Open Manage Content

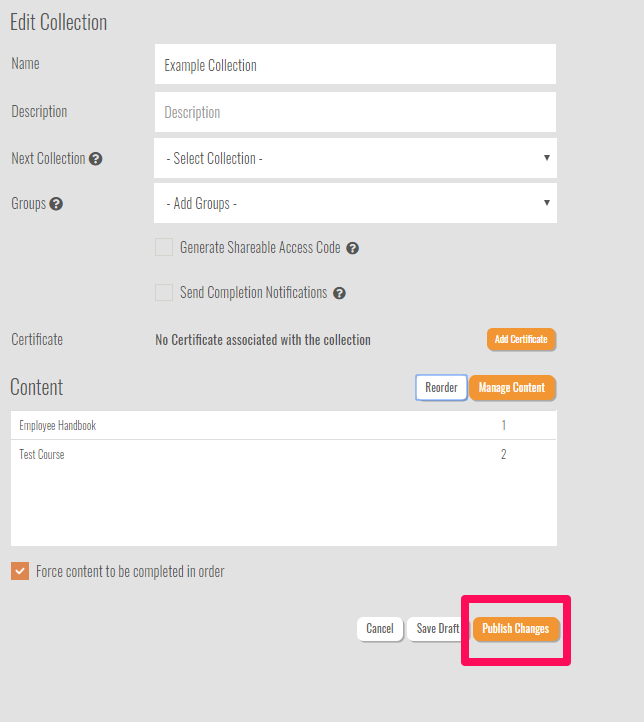(511, 388)
